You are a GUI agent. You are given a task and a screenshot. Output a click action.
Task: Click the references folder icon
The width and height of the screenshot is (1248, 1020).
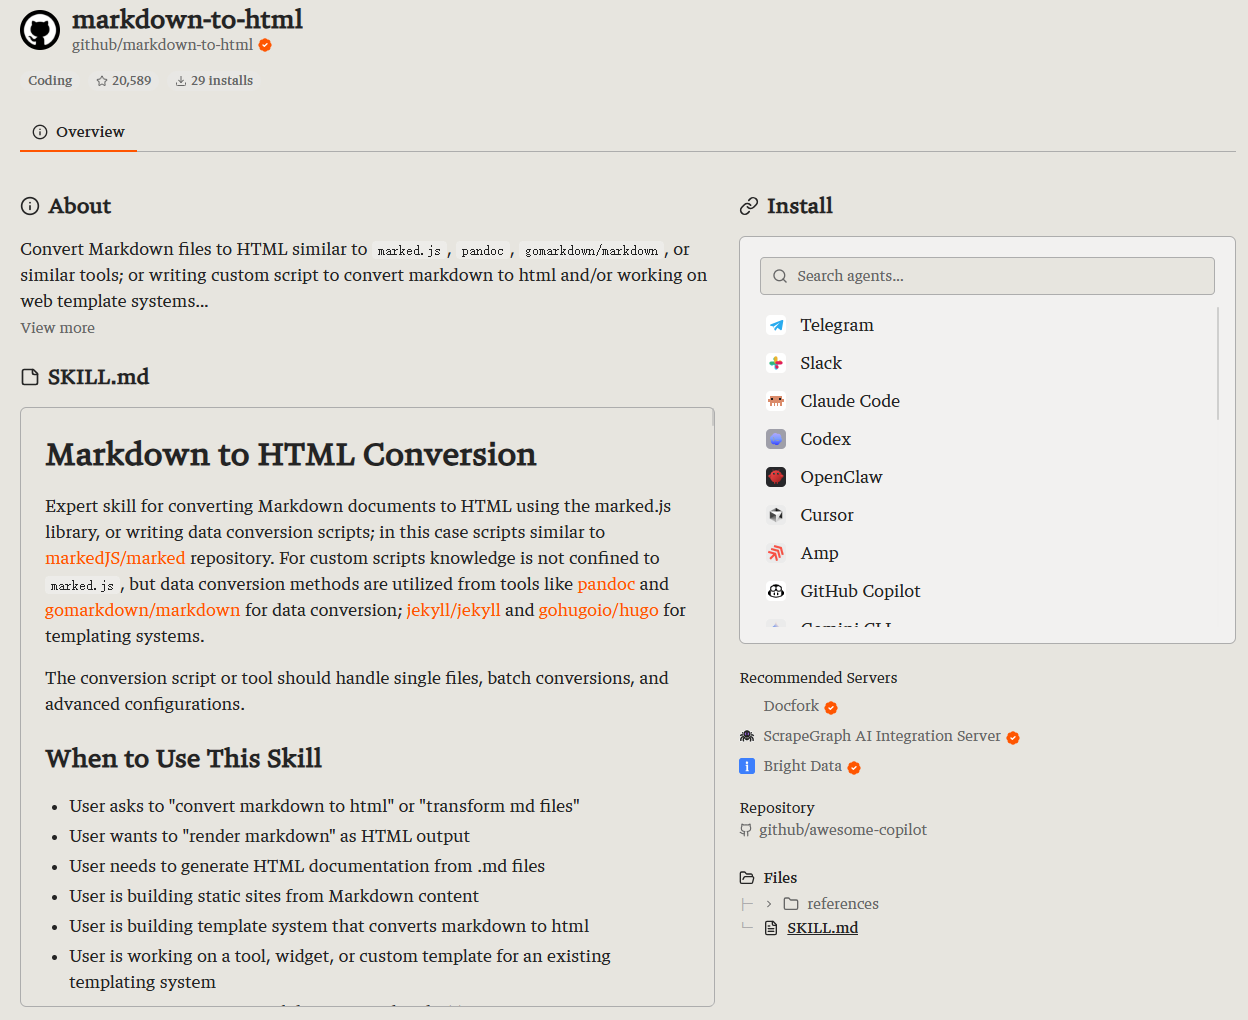[791, 904]
